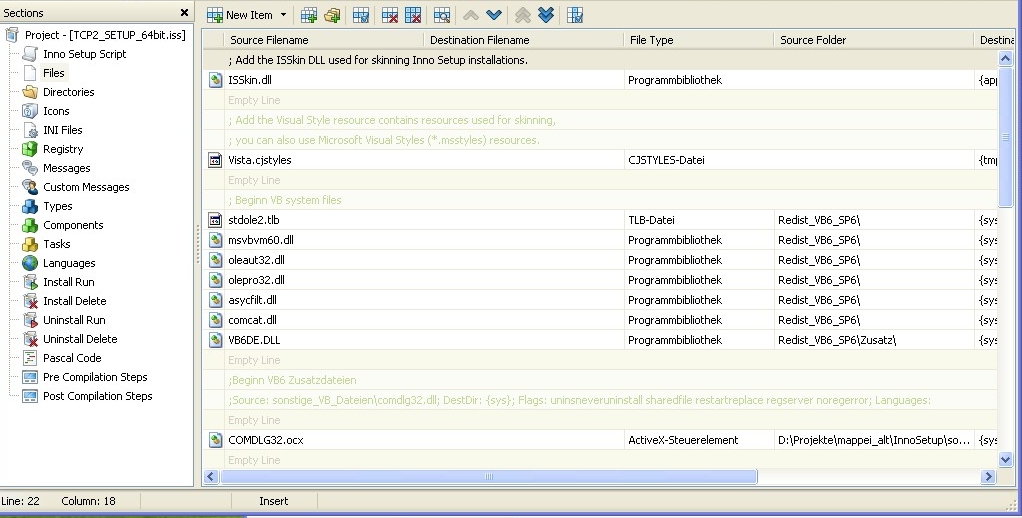Click the find item magnifier grid icon
Image resolution: width=1022 pixels, height=518 pixels.
tap(441, 15)
